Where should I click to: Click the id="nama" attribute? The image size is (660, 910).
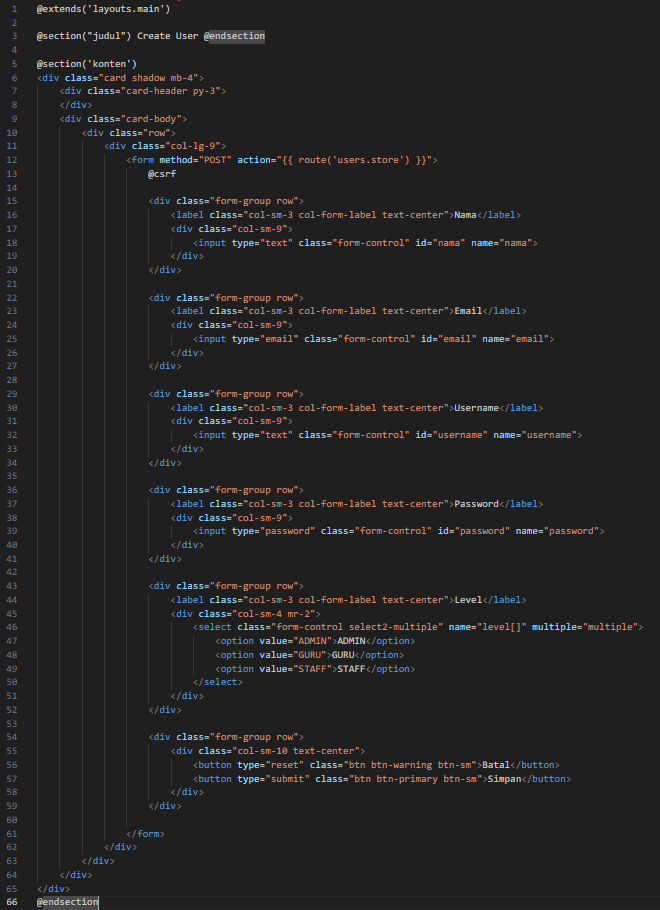[441, 243]
